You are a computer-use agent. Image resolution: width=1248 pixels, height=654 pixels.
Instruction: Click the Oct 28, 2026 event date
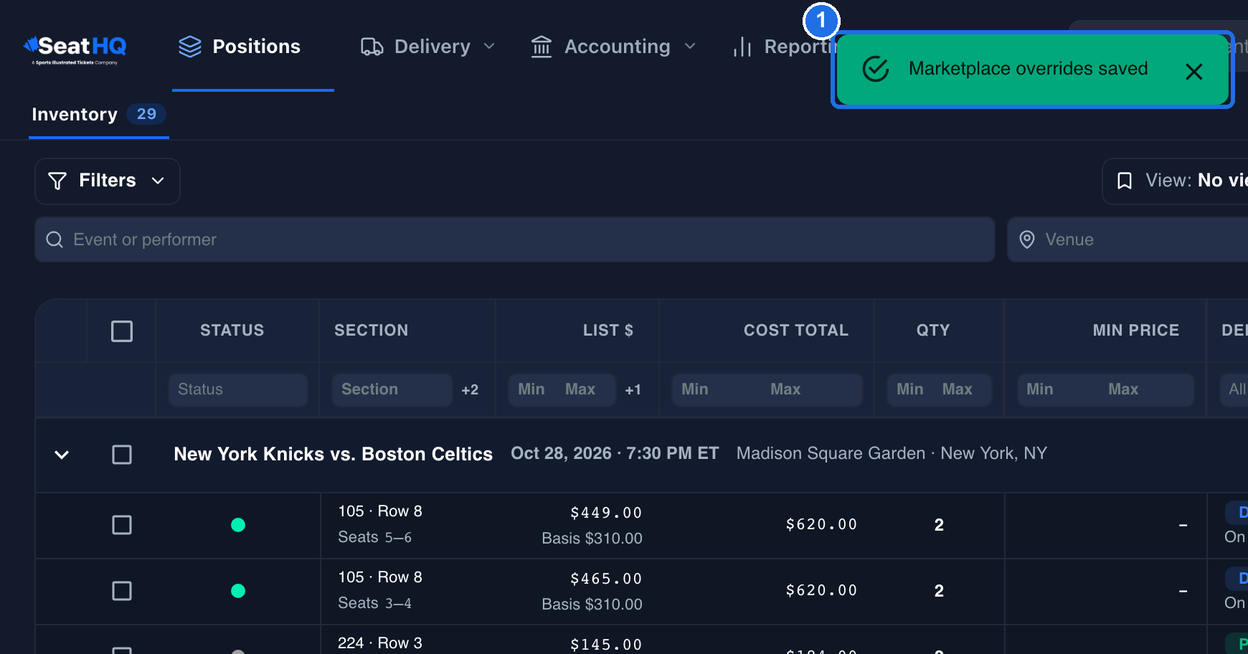click(615, 453)
